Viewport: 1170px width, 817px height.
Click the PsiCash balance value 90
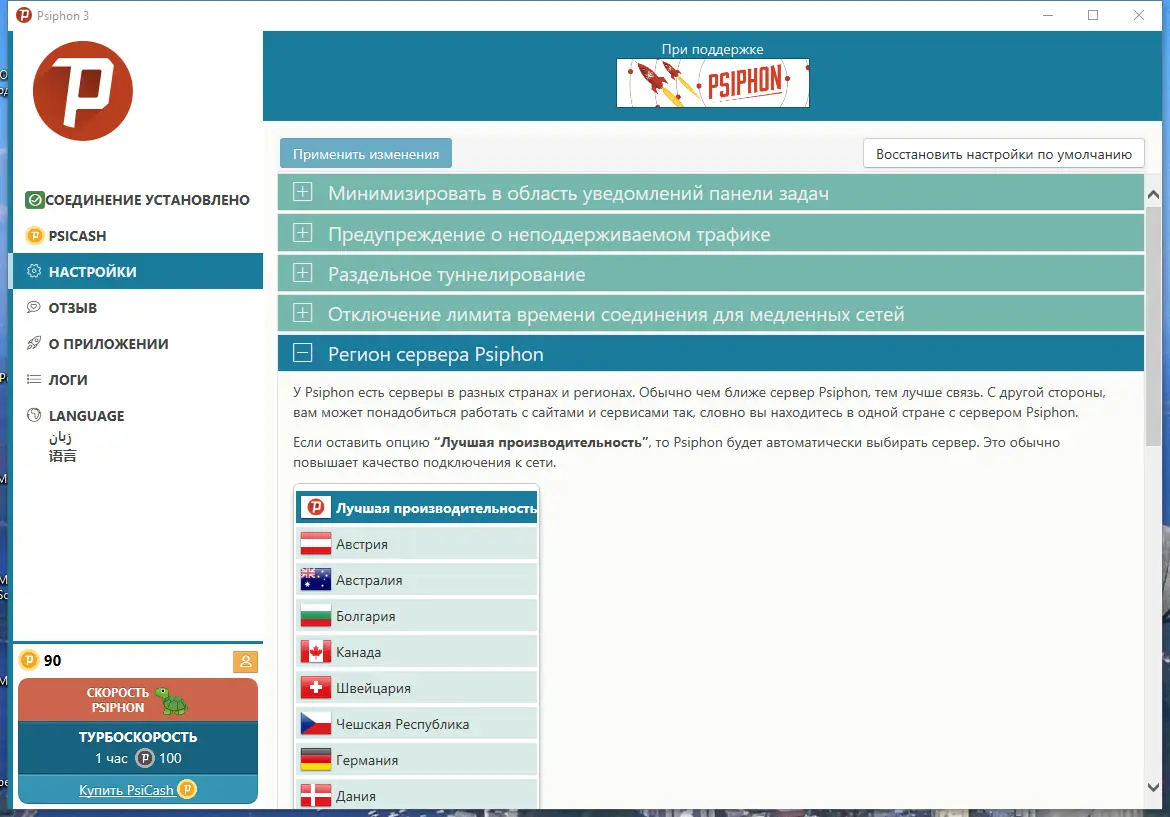click(52, 660)
